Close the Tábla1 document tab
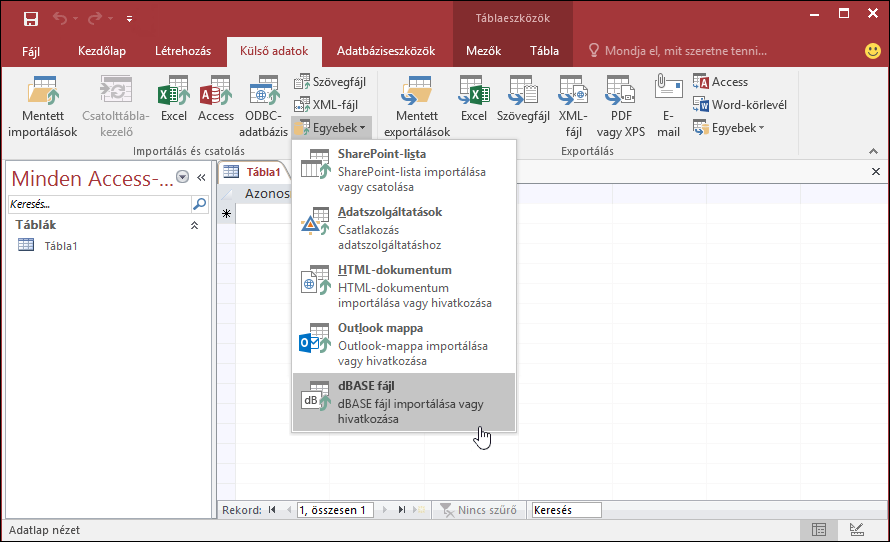This screenshot has height=542, width=890. [x=876, y=171]
